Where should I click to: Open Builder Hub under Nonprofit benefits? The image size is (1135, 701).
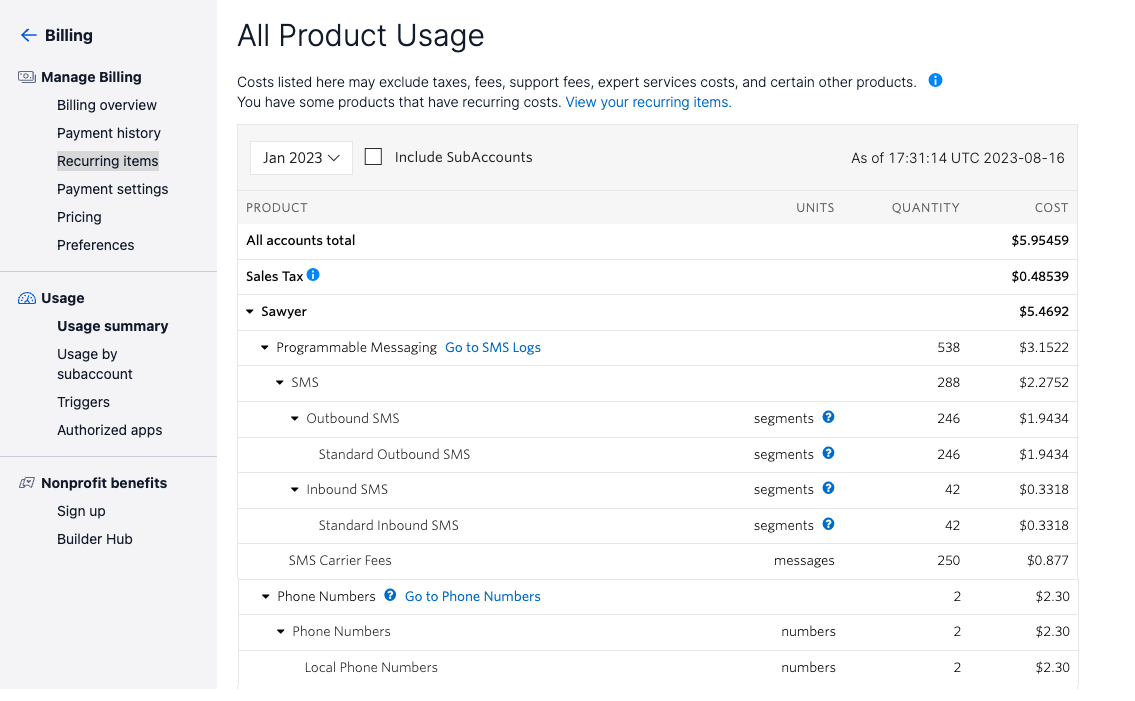click(x=95, y=539)
